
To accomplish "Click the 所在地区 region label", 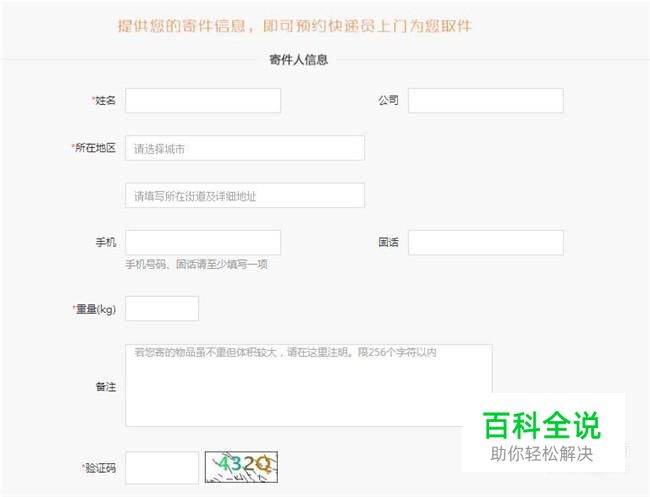I will (94, 148).
